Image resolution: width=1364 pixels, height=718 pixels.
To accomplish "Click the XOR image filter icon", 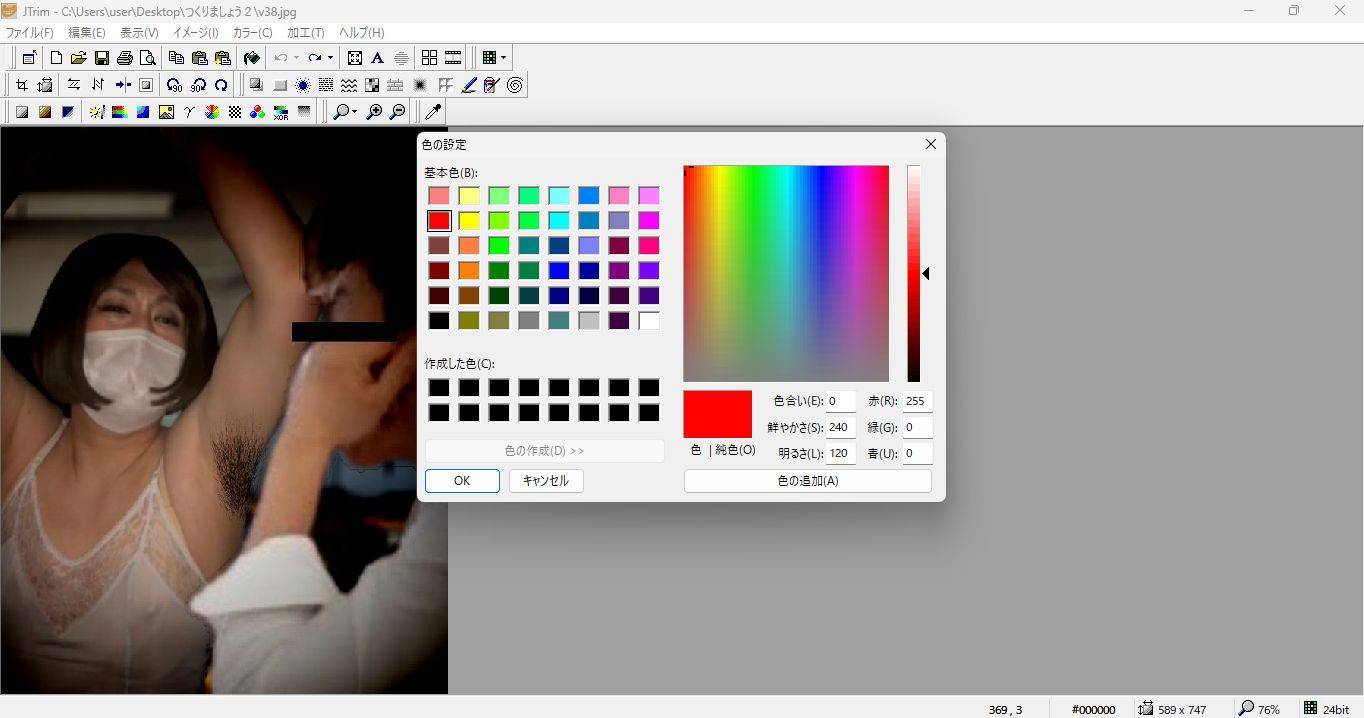I will tap(281, 112).
